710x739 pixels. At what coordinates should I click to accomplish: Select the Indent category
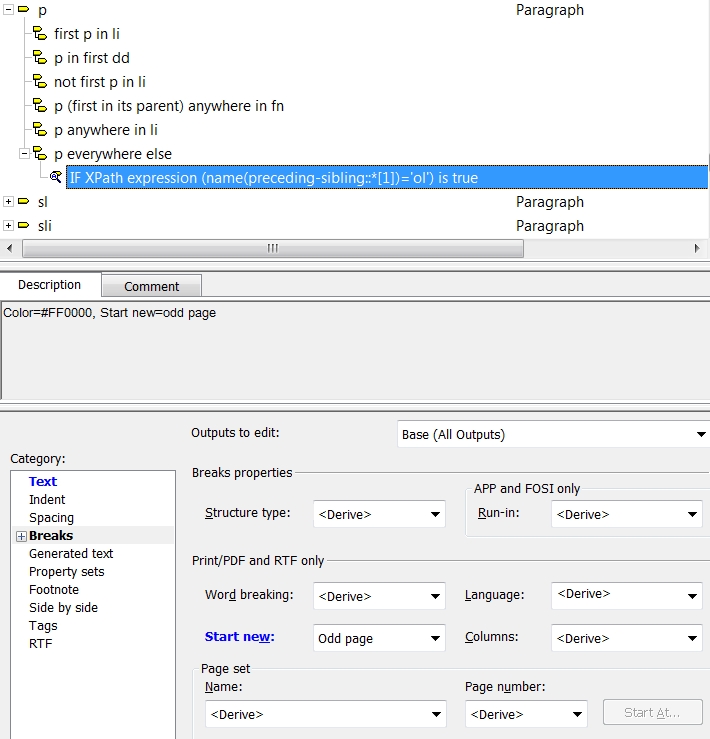click(x=47, y=500)
